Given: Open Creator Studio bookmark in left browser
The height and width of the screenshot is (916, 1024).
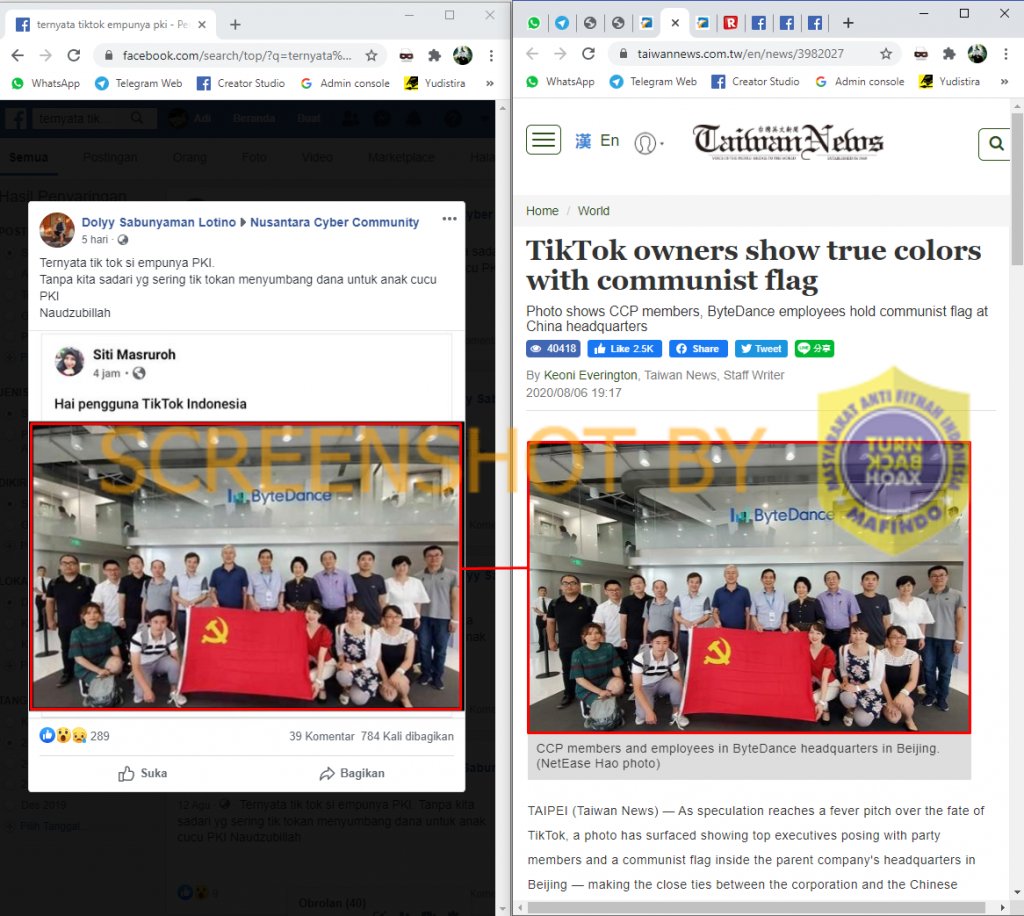Looking at the screenshot, I should [241, 84].
